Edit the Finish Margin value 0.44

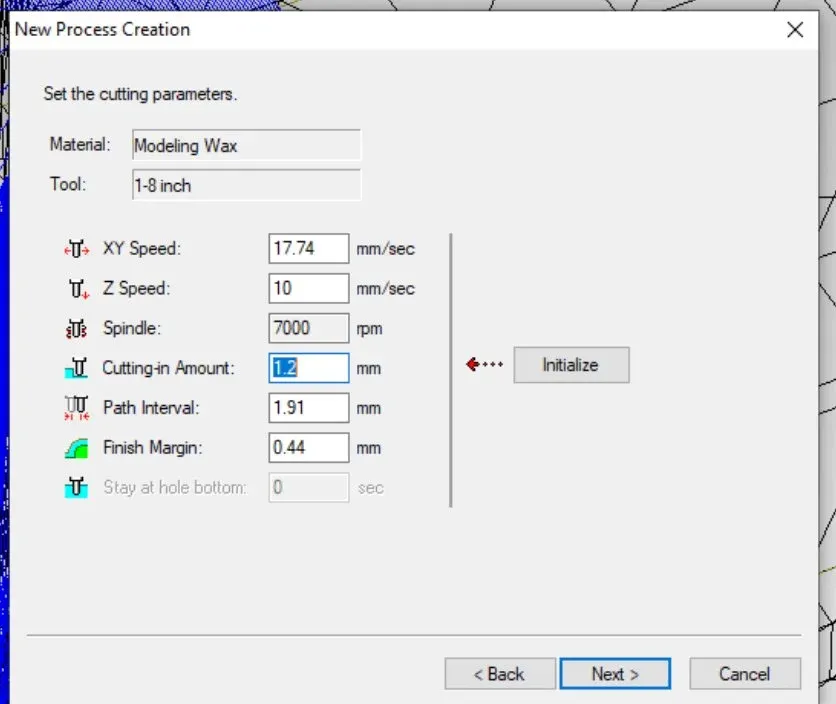309,447
